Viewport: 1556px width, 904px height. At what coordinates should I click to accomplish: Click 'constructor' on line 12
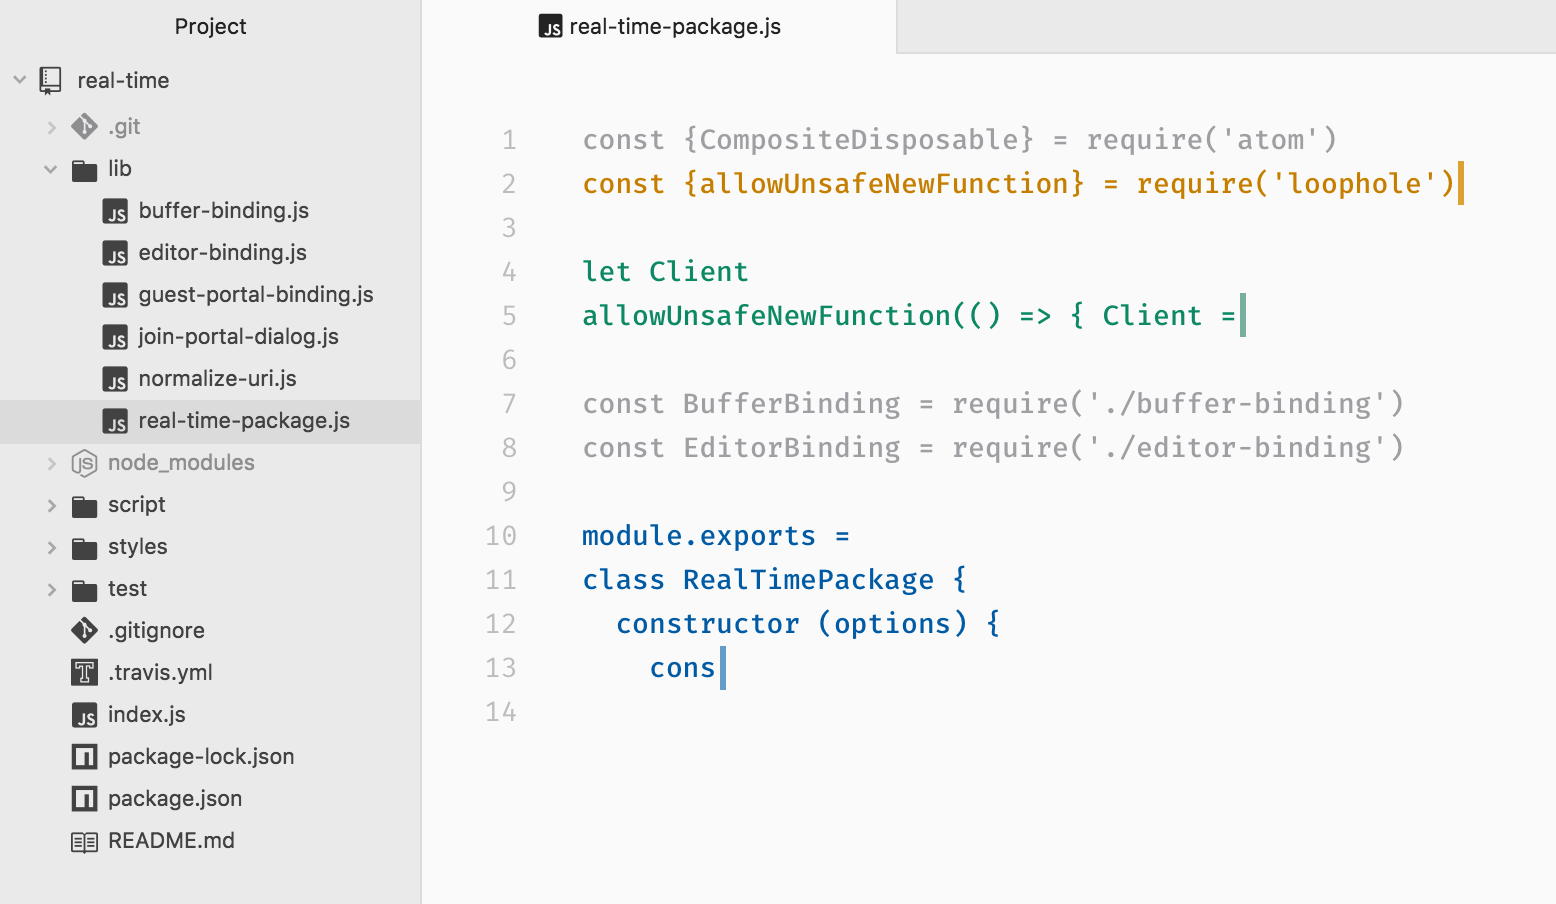click(708, 624)
